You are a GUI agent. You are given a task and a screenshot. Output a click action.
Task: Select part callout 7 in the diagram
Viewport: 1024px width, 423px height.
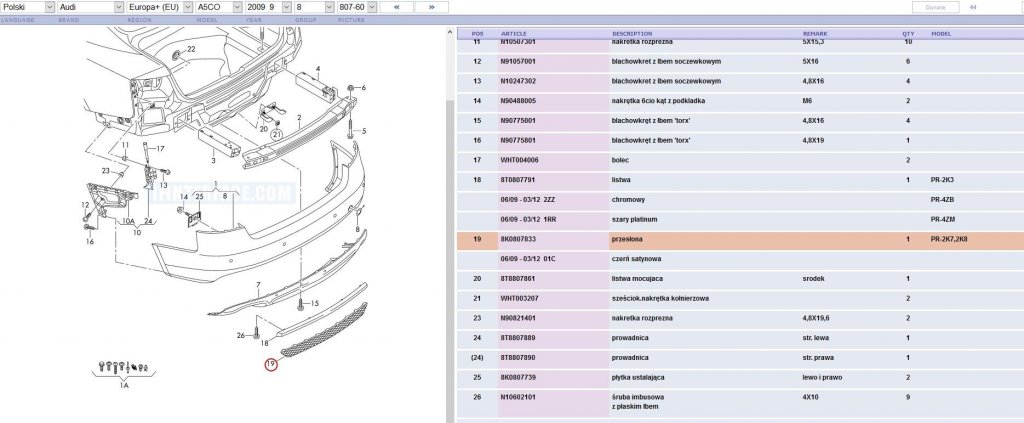click(x=258, y=285)
